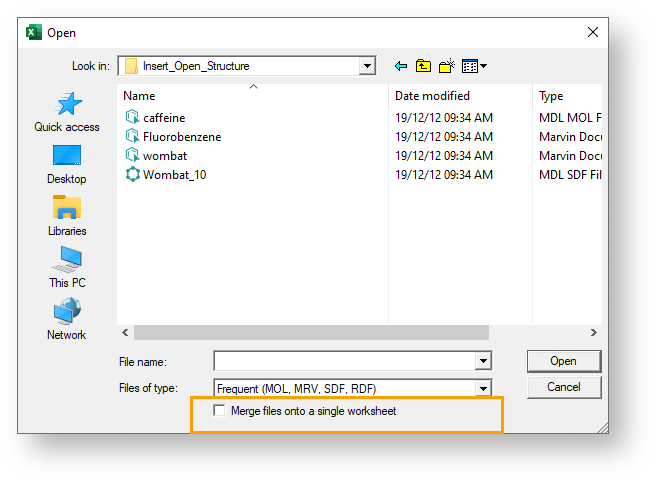
Task: Click the Open button
Action: click(563, 361)
